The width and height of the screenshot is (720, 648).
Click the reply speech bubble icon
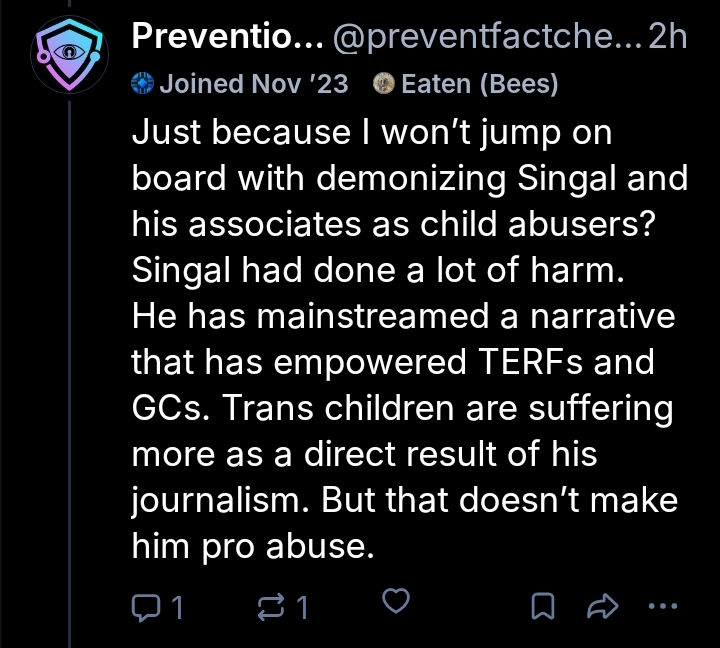pos(146,604)
